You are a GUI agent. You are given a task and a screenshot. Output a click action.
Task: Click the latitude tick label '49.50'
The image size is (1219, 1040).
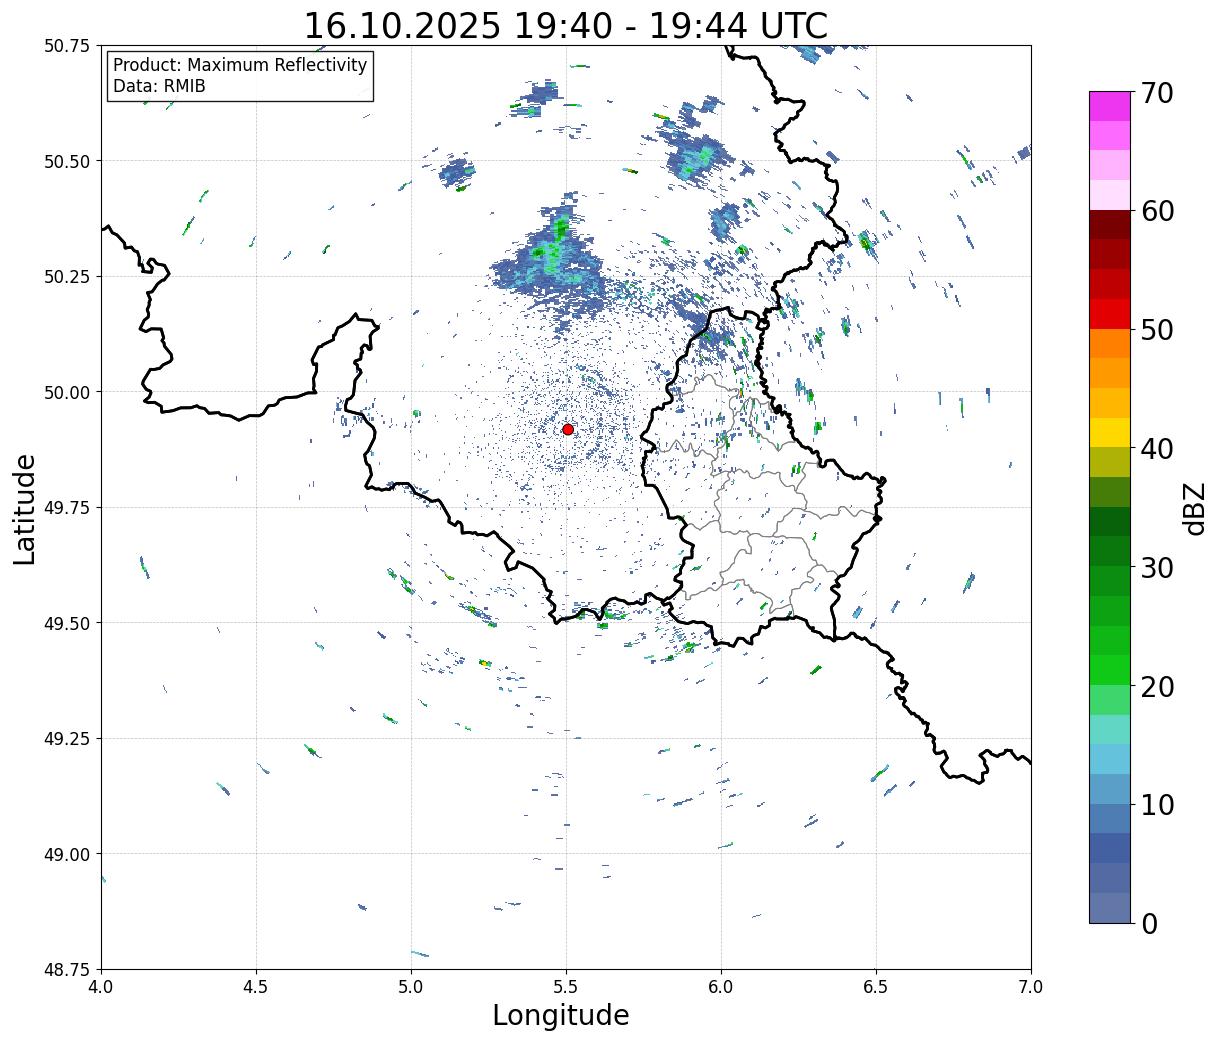click(66, 623)
